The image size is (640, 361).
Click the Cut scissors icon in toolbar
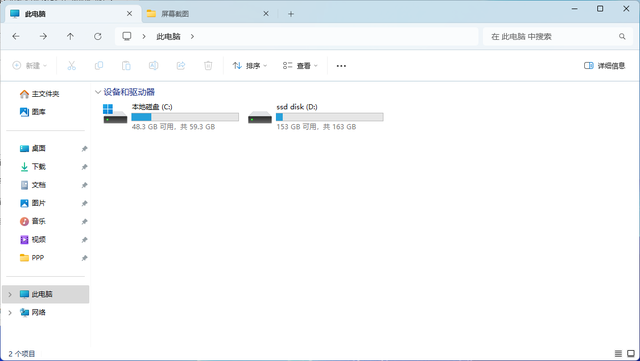click(71, 65)
